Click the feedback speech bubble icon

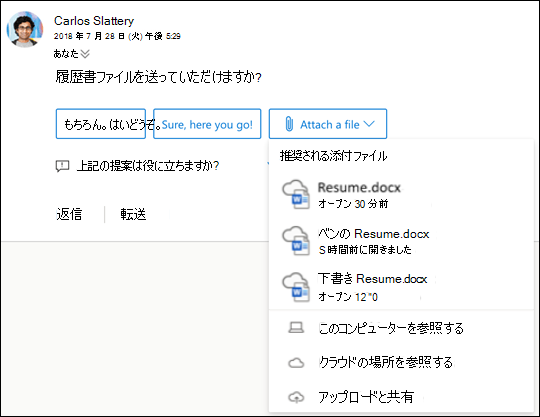click(x=62, y=166)
